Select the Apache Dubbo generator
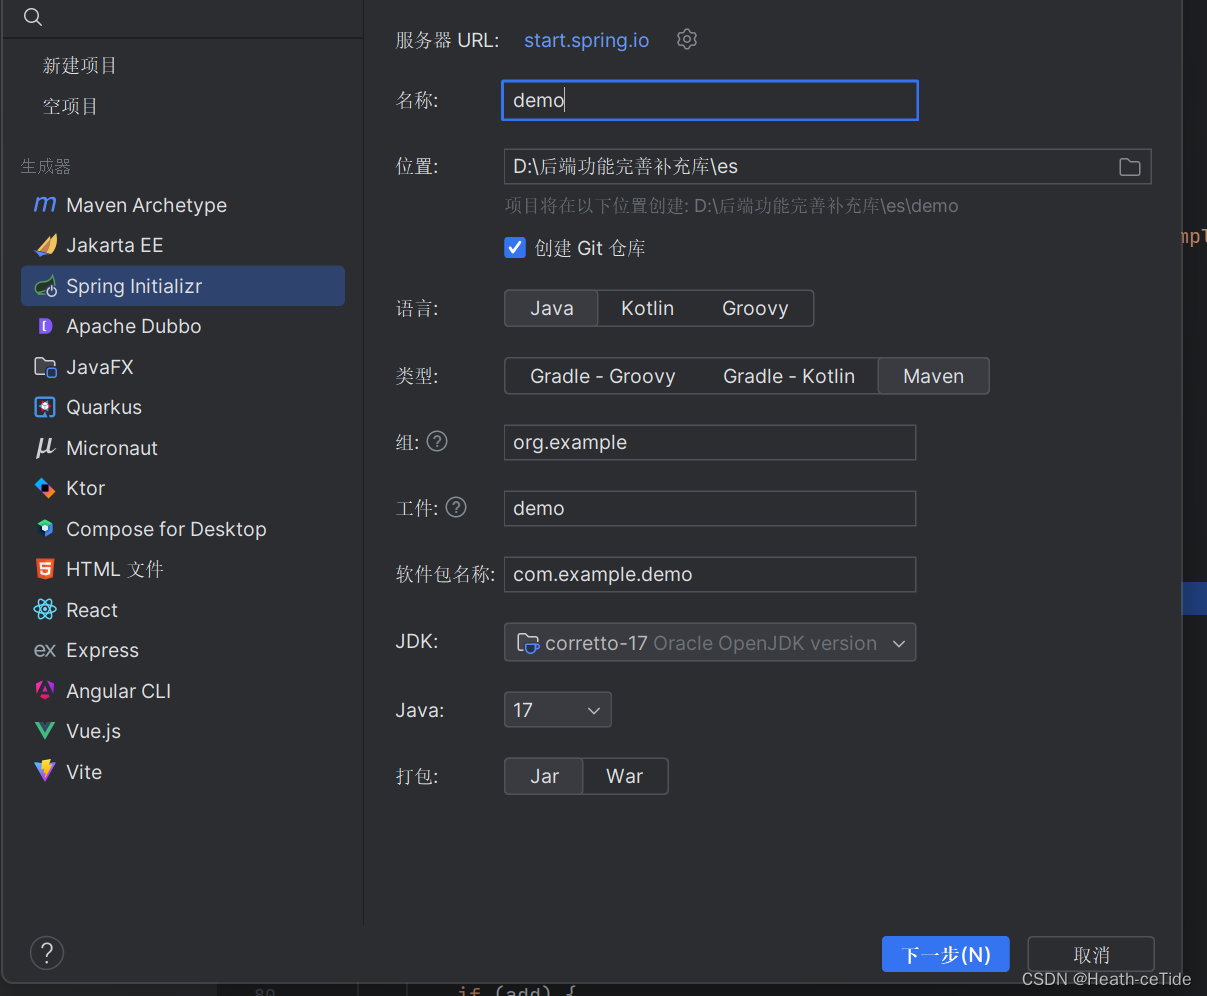Image resolution: width=1207 pixels, height=996 pixels. 183,326
